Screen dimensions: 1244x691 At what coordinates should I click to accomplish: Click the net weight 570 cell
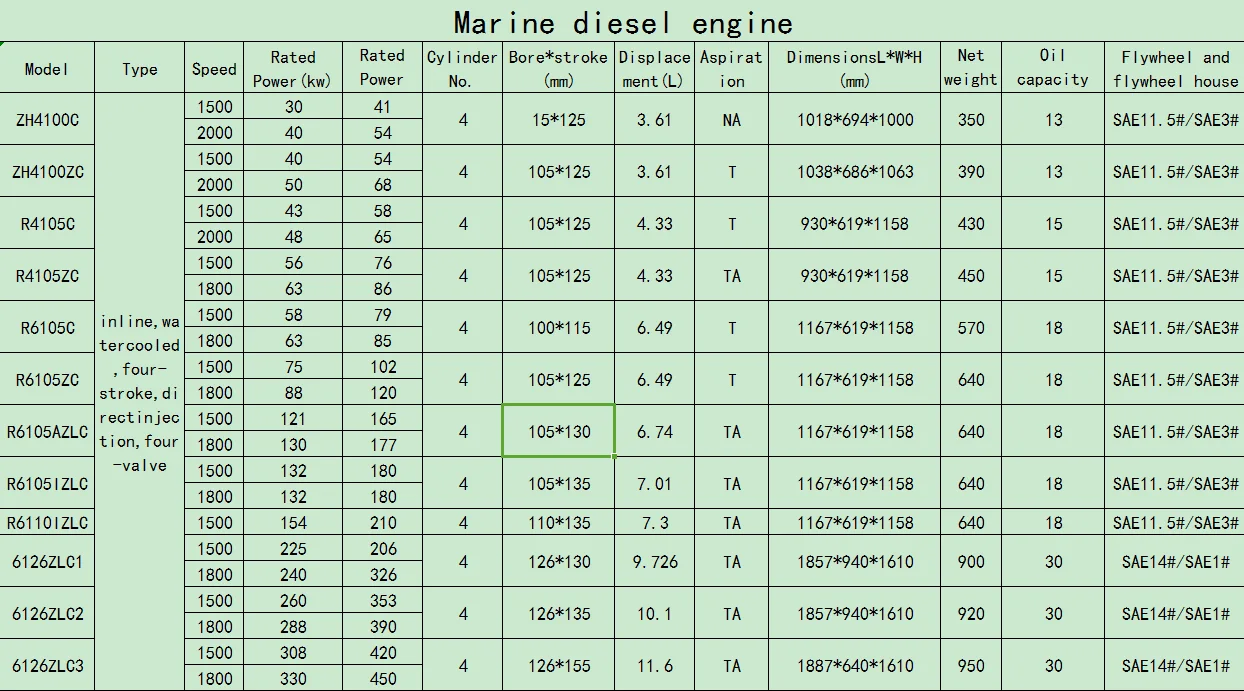tap(970, 328)
